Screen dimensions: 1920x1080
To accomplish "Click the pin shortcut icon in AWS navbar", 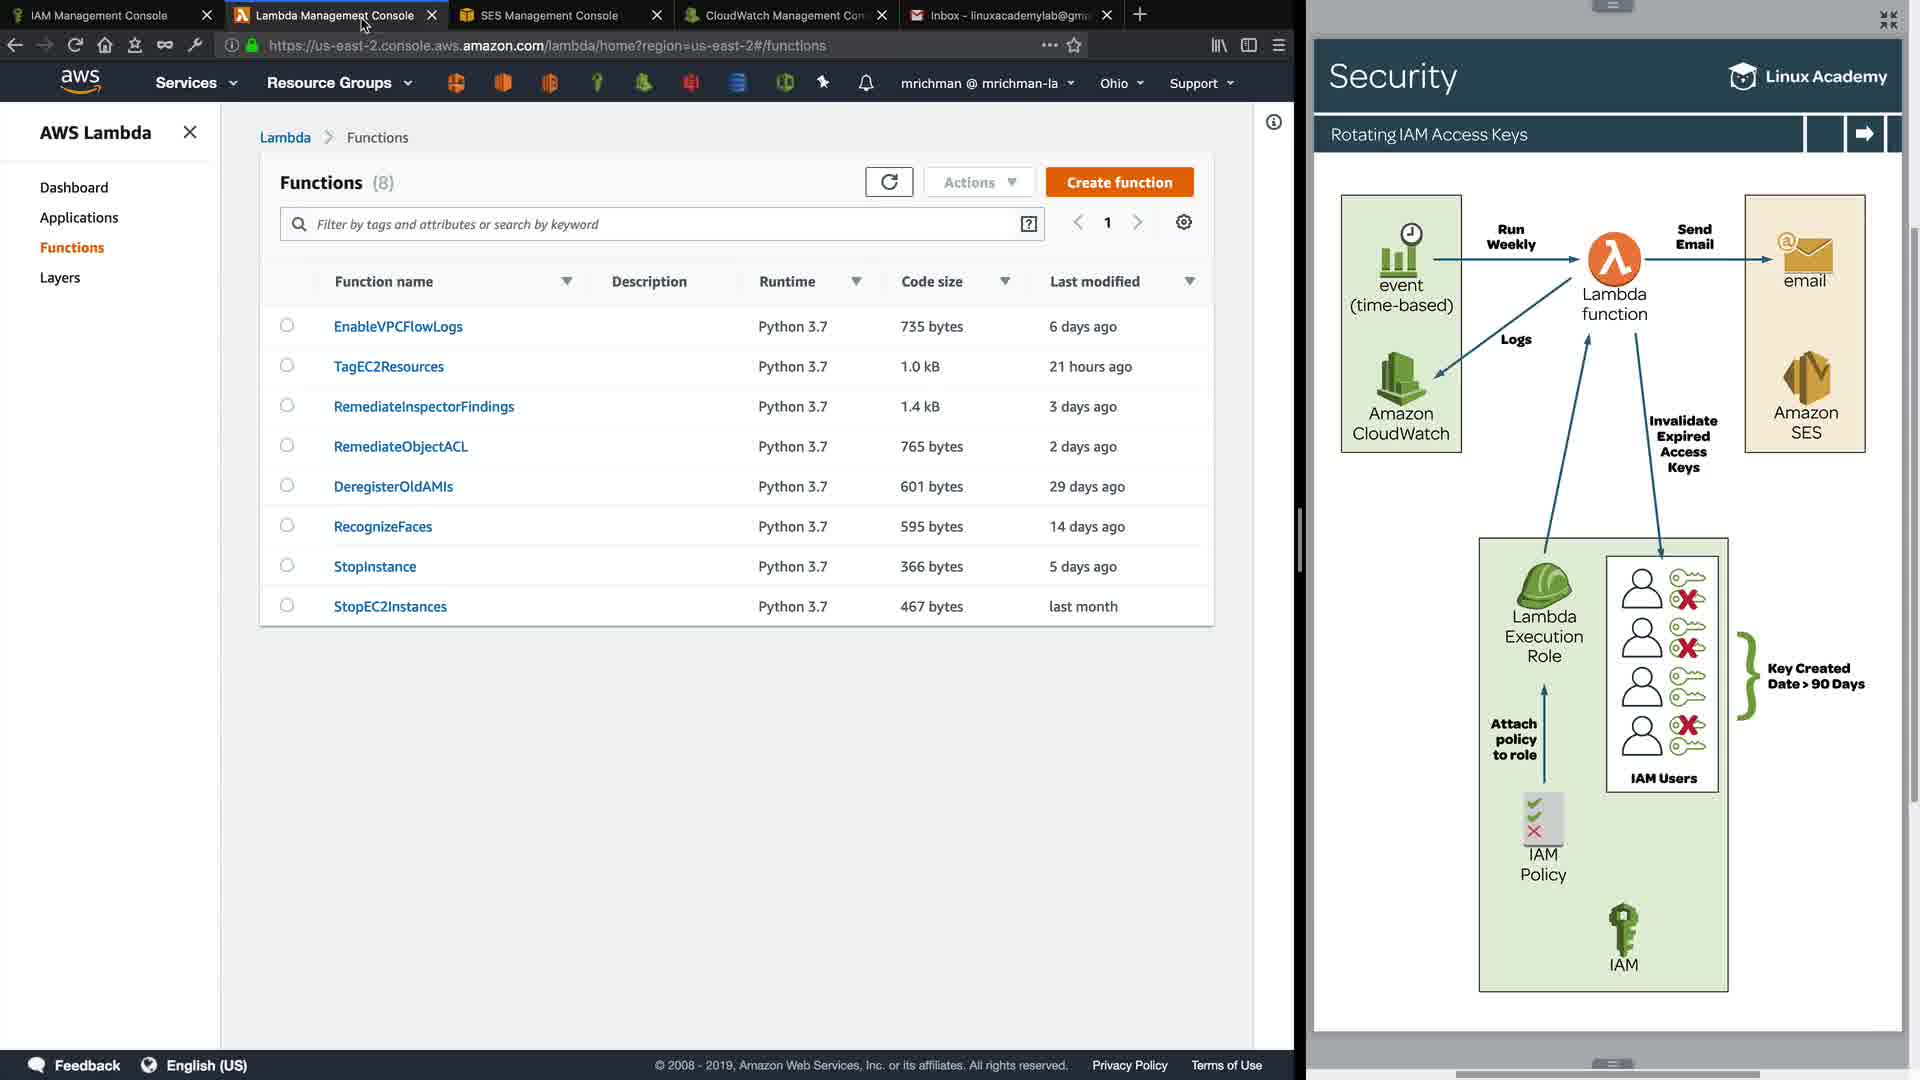I will (823, 83).
